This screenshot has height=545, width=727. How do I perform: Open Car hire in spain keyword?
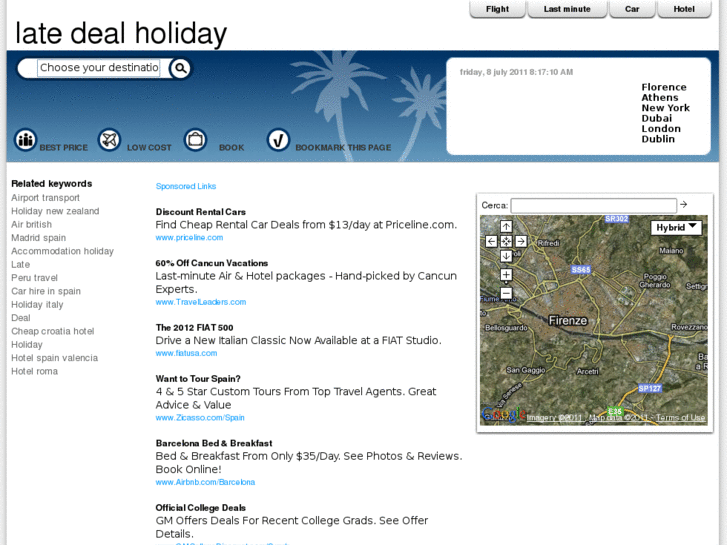tap(46, 291)
